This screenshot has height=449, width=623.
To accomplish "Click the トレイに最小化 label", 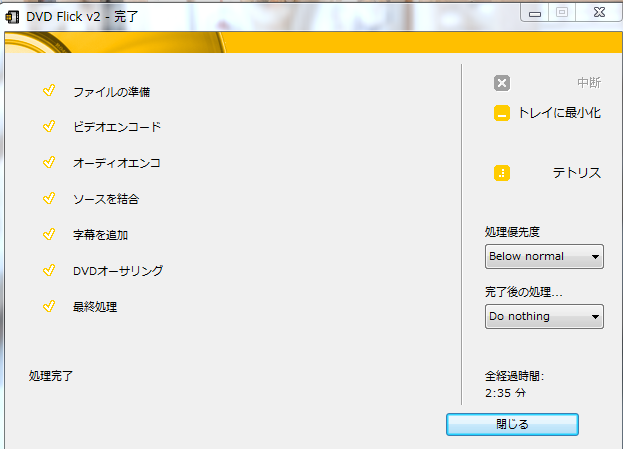I will point(559,113).
